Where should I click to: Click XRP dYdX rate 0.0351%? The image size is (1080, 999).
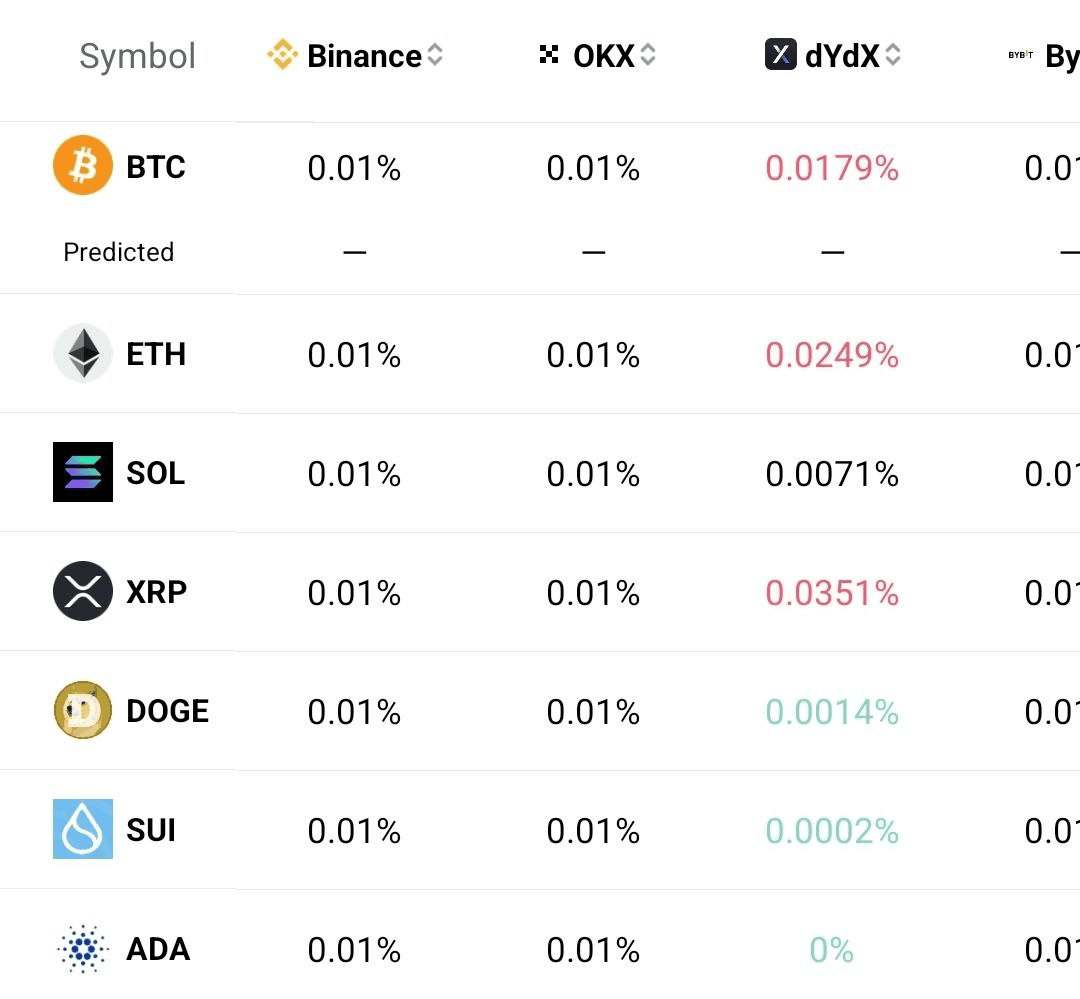tap(832, 593)
